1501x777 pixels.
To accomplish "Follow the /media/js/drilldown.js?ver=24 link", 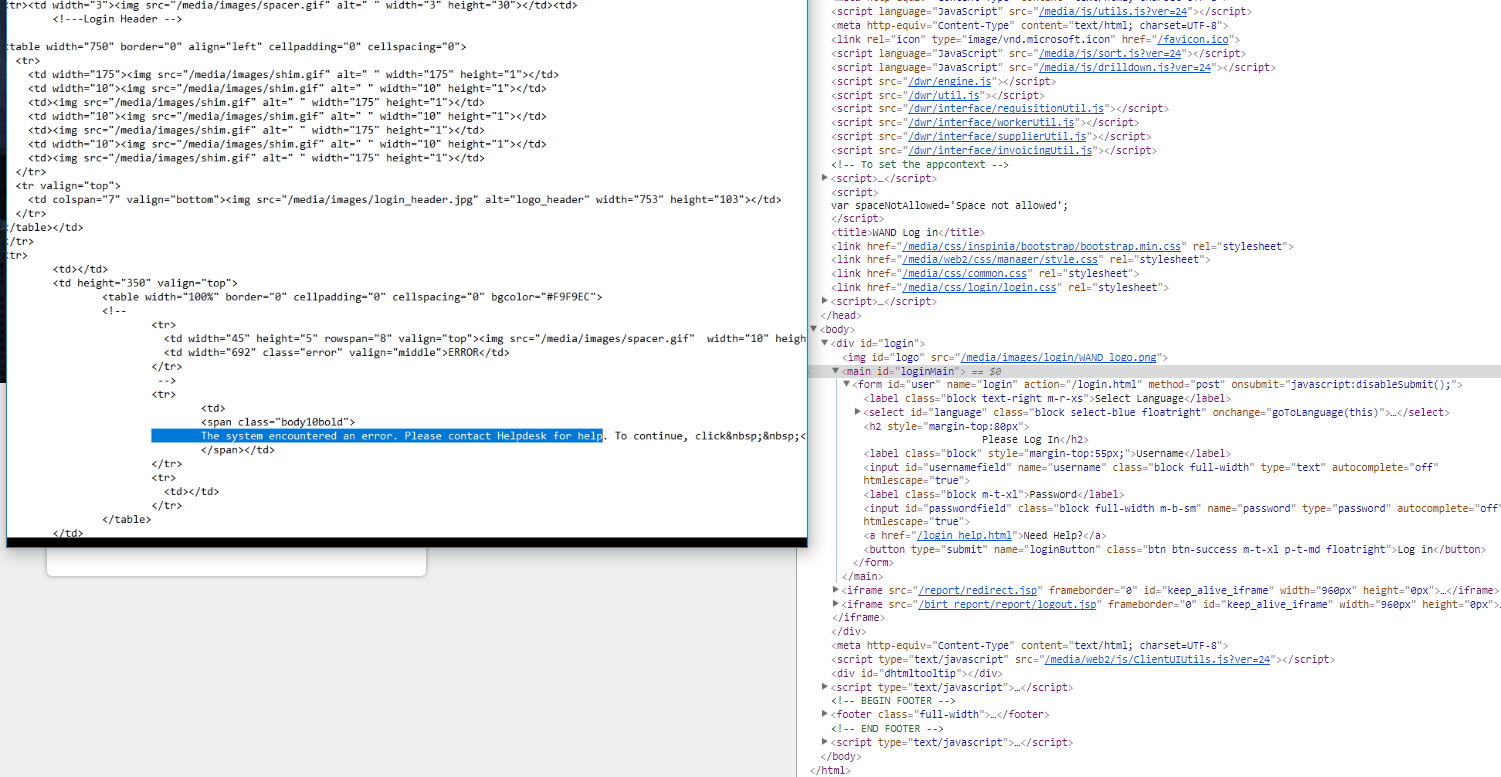I will (1125, 67).
